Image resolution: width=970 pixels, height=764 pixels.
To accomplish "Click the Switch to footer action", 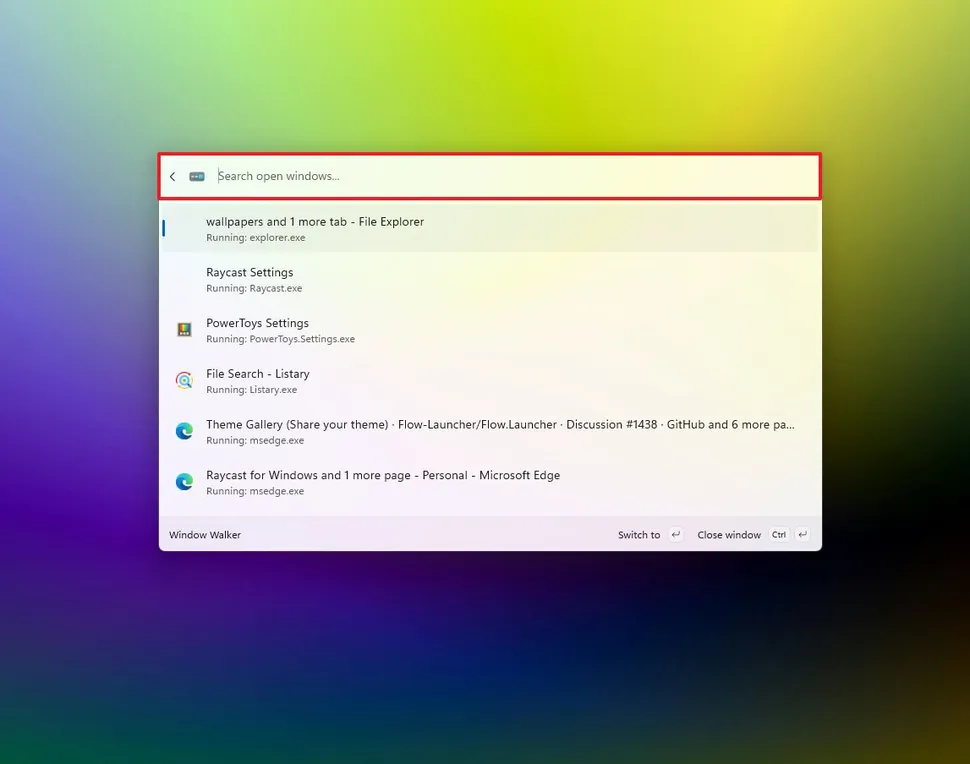I will [638, 534].
